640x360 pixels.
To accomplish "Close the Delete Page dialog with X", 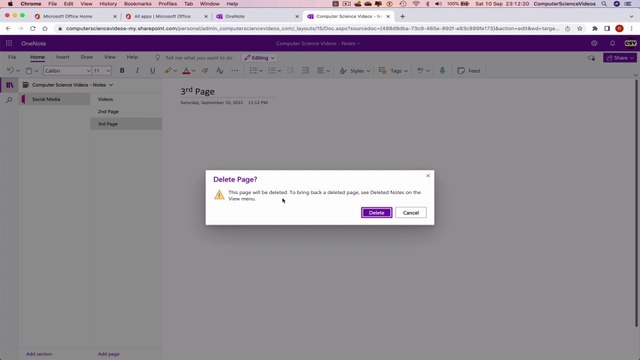I will 428,176.
